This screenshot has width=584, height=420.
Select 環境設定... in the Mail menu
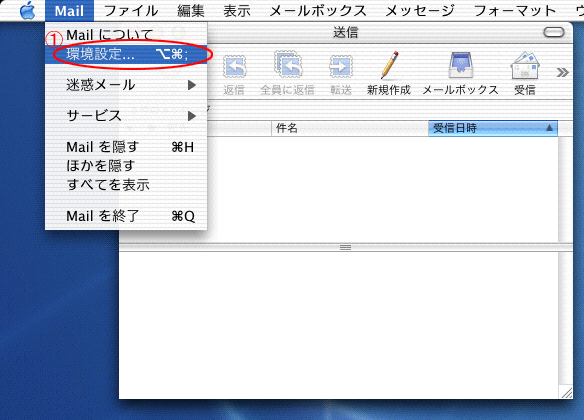coord(126,54)
